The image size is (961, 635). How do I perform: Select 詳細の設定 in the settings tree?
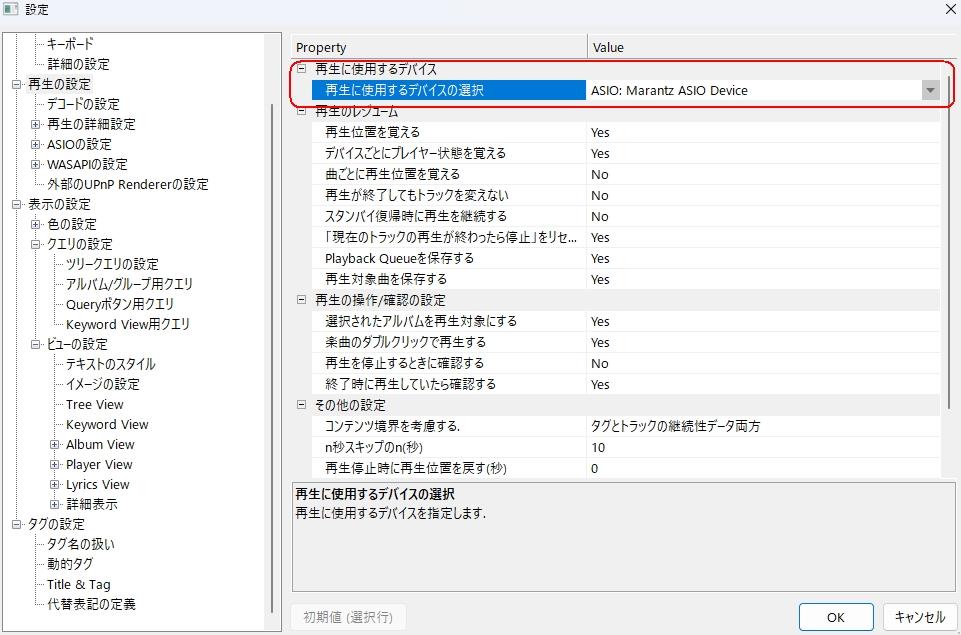[78, 64]
